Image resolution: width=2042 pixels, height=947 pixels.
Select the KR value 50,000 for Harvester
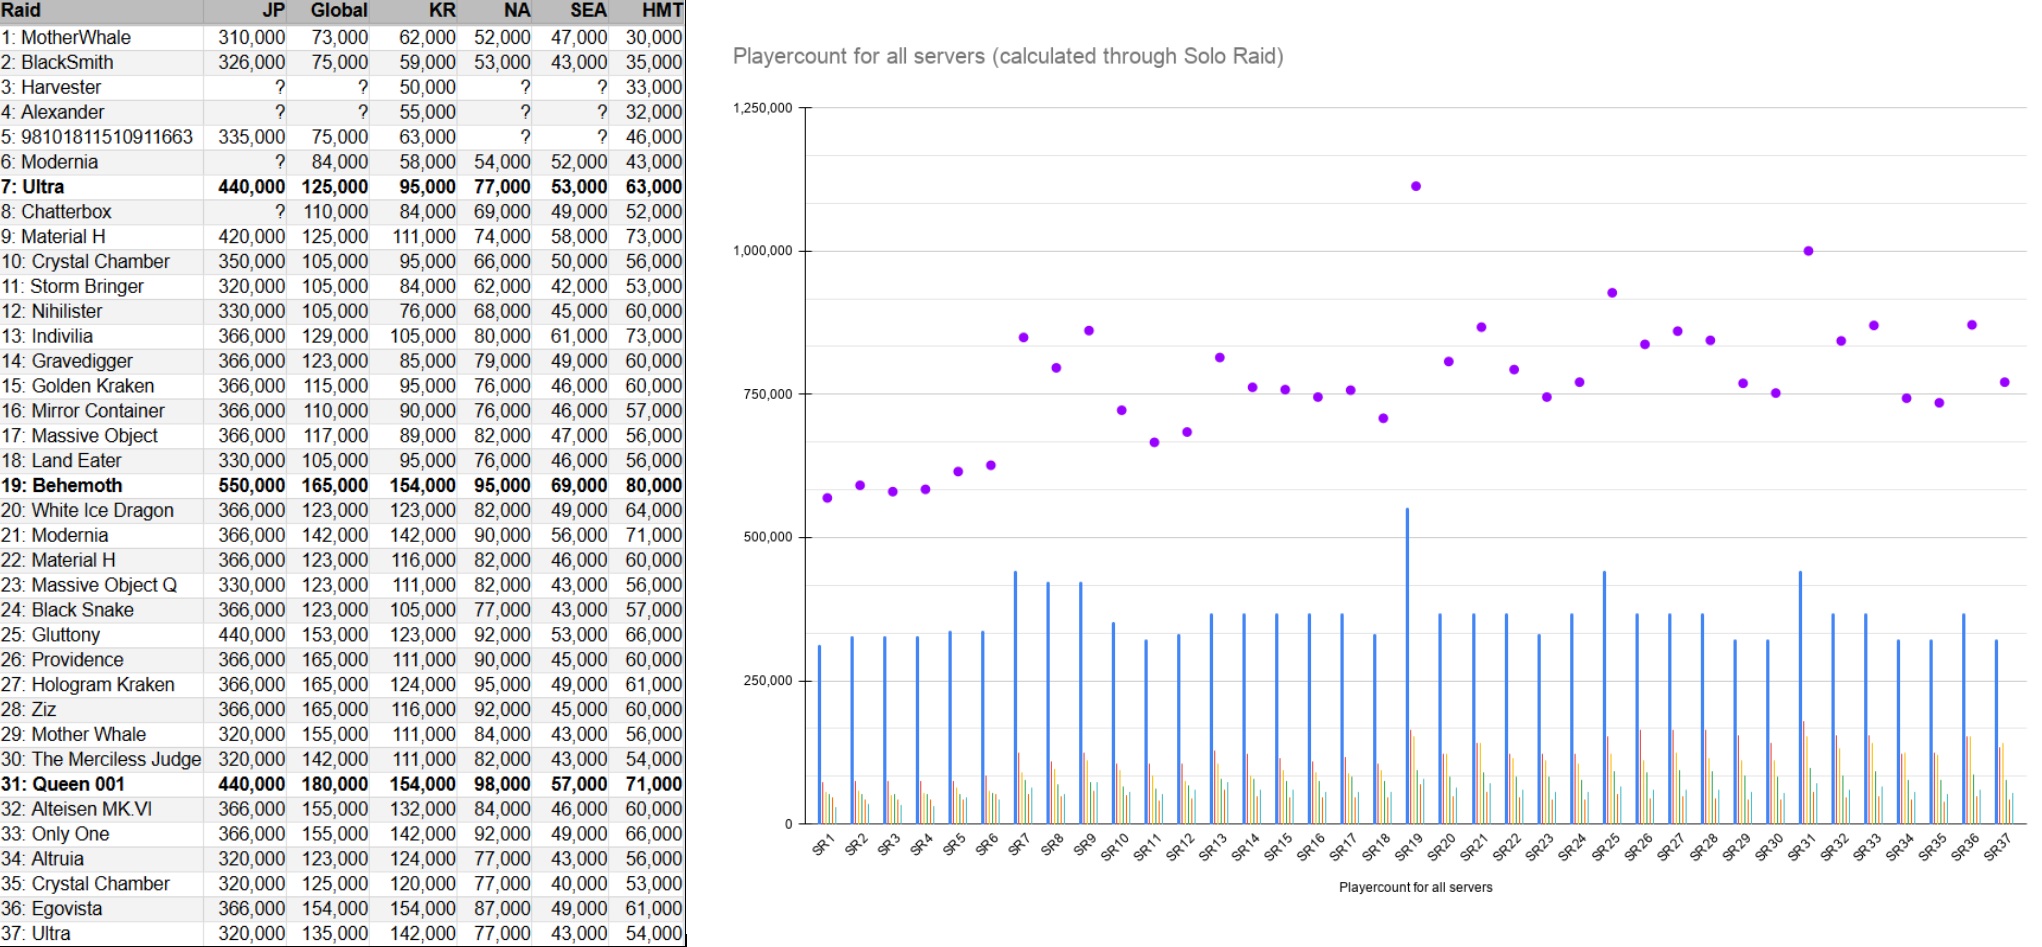coord(428,87)
